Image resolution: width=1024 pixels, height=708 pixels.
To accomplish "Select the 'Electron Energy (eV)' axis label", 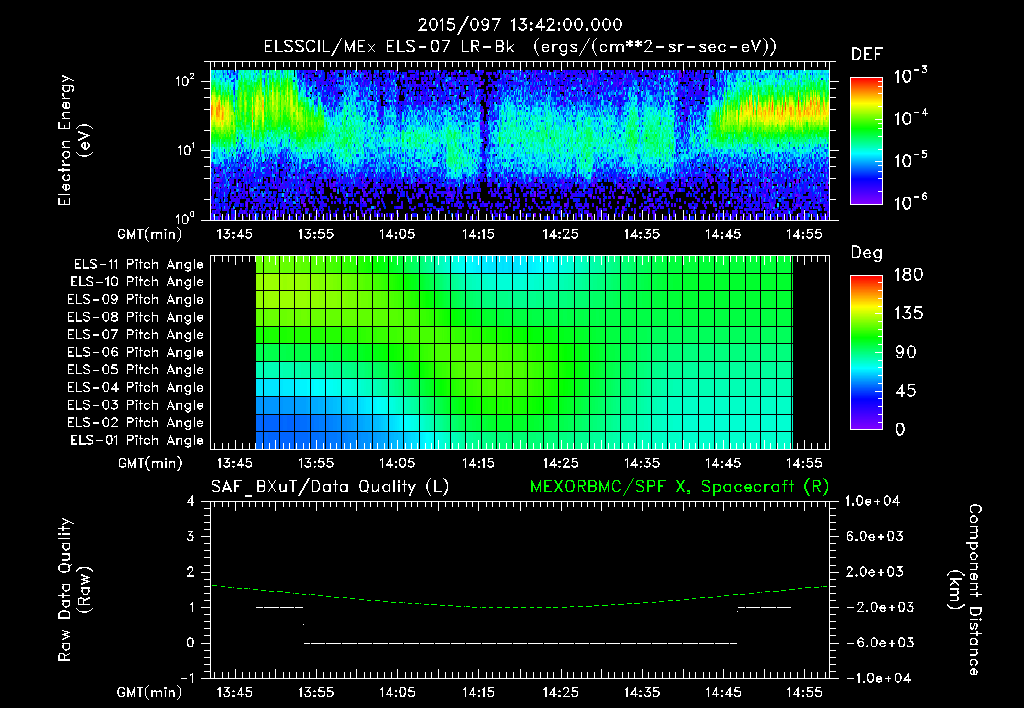I will pos(74,140).
